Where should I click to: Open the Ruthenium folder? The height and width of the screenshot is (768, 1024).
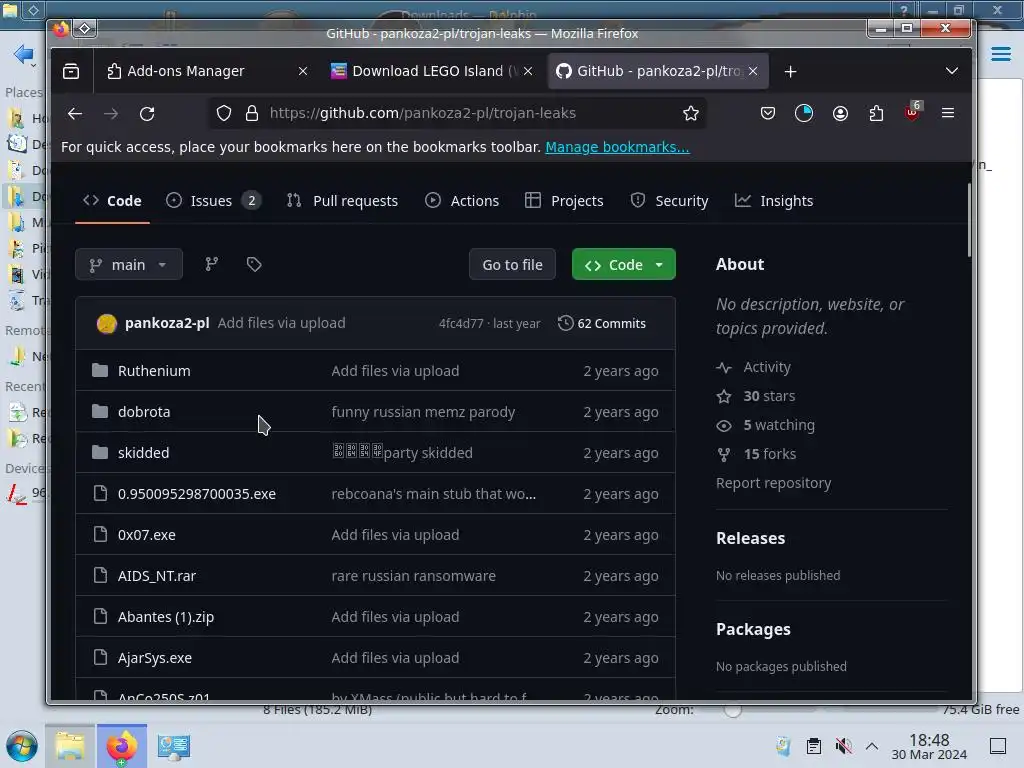click(x=154, y=371)
